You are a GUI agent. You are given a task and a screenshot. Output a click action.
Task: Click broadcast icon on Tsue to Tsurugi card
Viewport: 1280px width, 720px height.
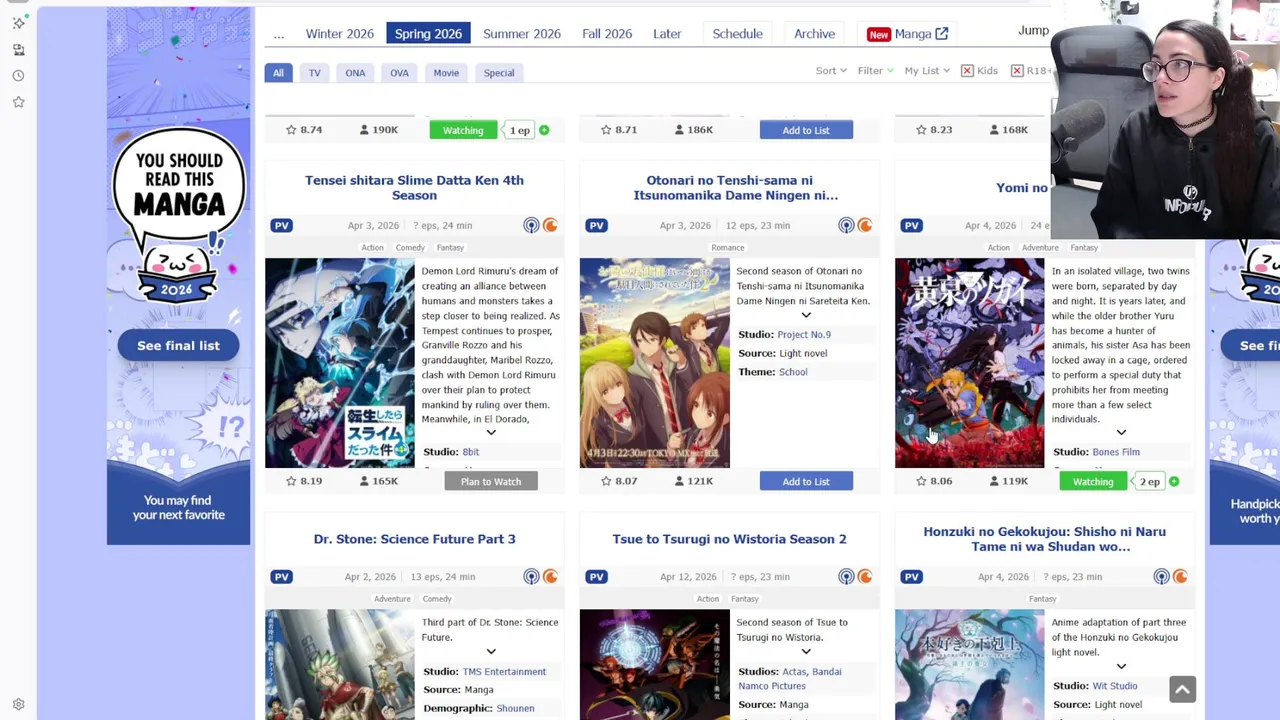coord(846,577)
